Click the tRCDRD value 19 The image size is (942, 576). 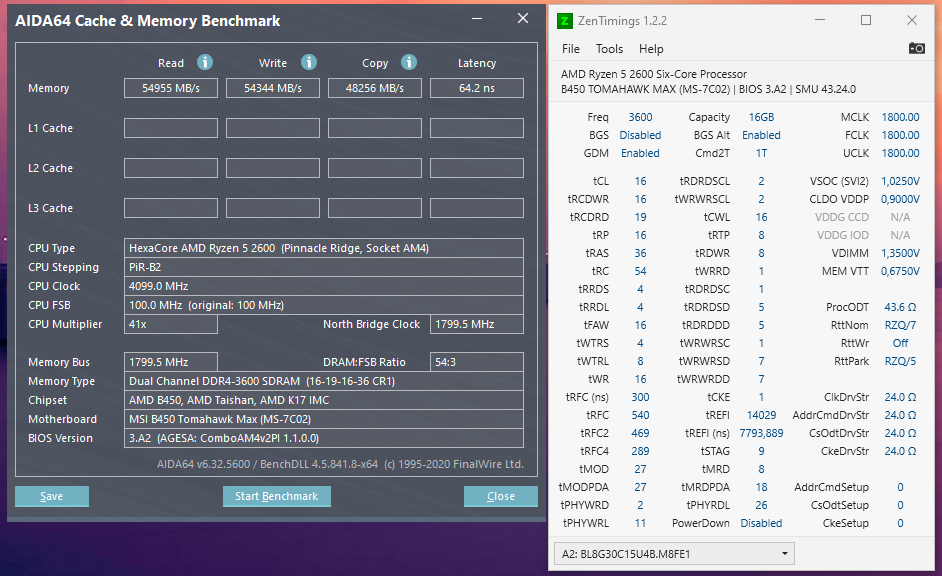[x=640, y=217]
